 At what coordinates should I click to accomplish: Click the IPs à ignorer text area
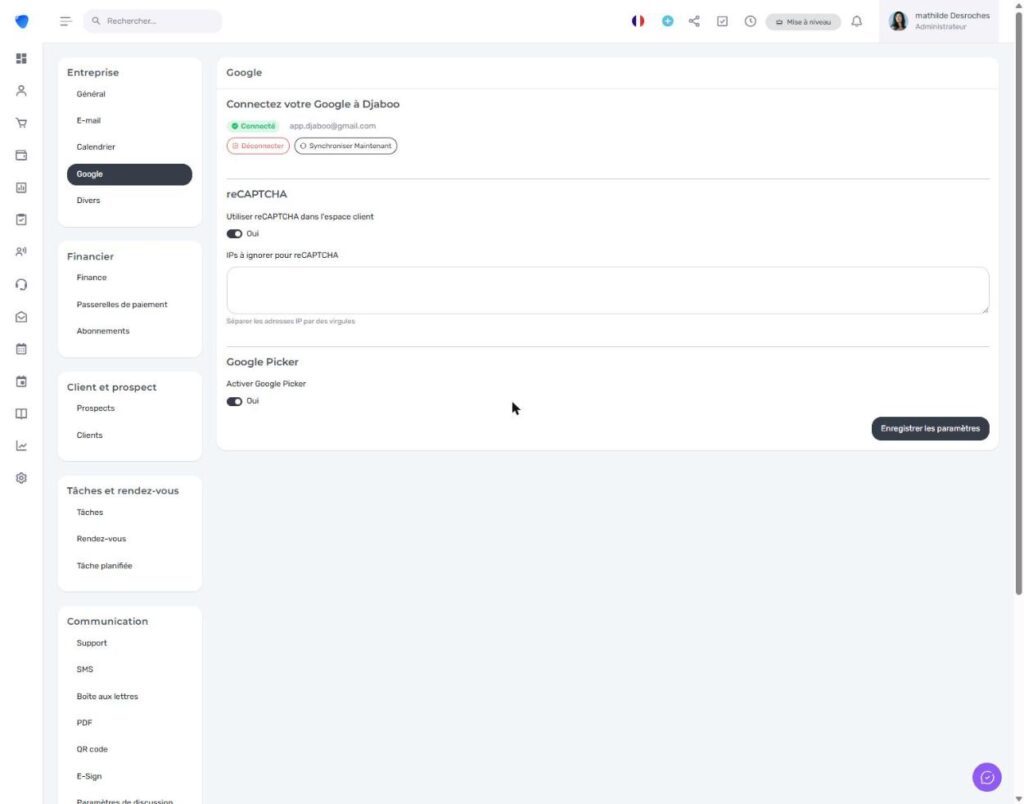point(607,290)
